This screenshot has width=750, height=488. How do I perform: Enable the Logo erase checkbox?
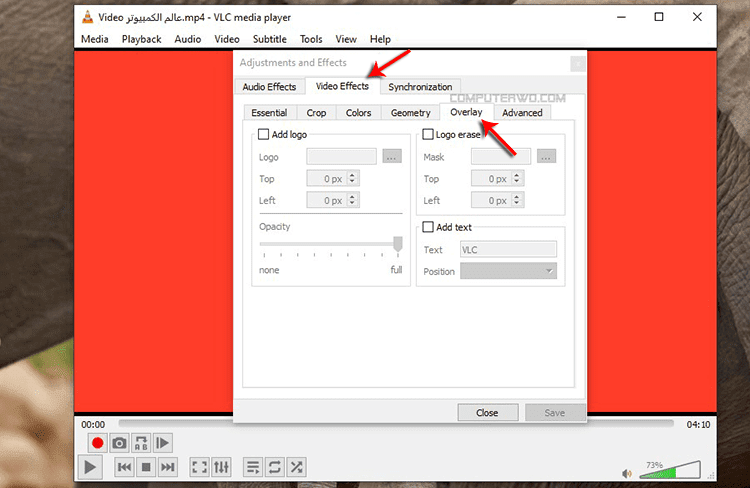coord(428,134)
